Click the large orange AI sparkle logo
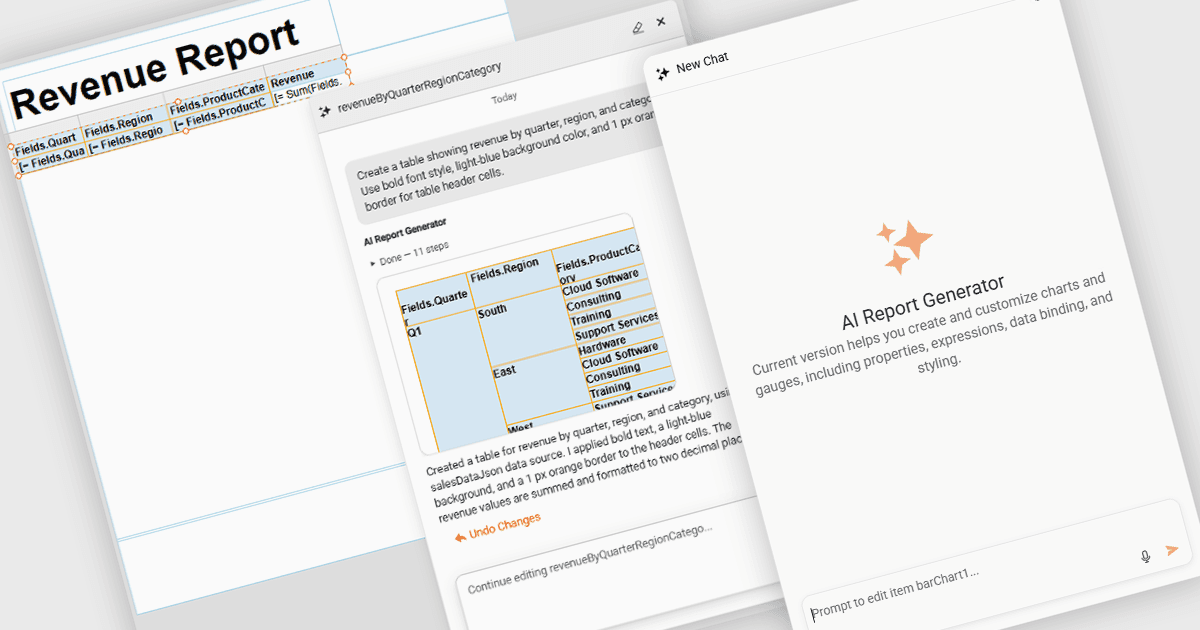Viewport: 1200px width, 630px height. click(x=904, y=245)
